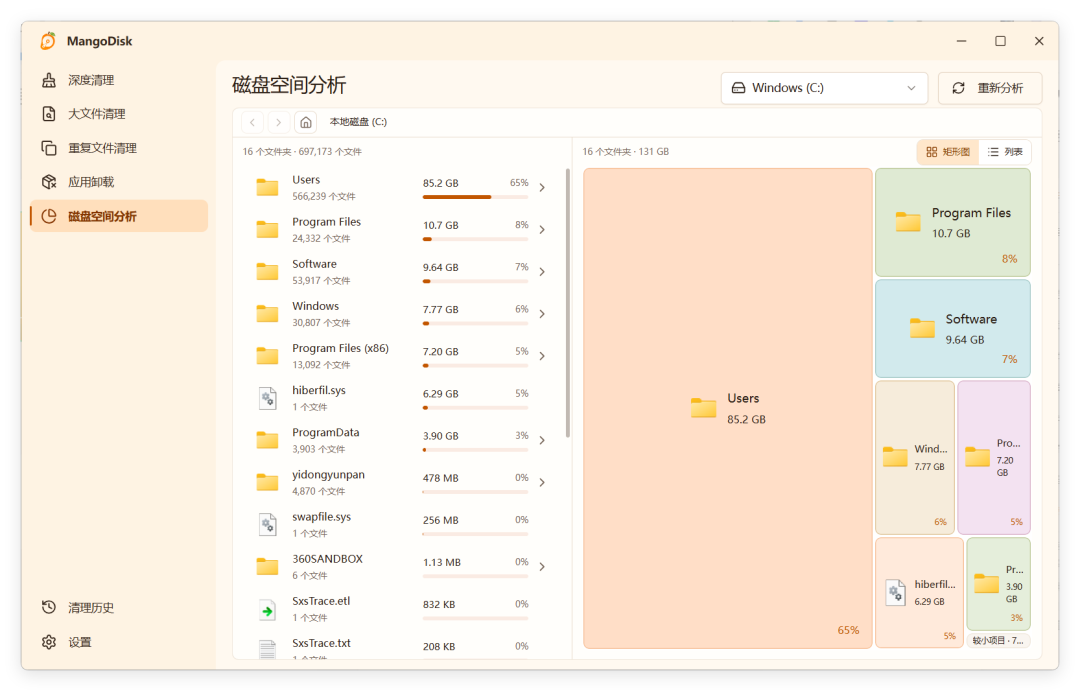Open the 设置 gear icon
Image resolution: width=1080 pixels, height=691 pixels.
(x=49, y=642)
